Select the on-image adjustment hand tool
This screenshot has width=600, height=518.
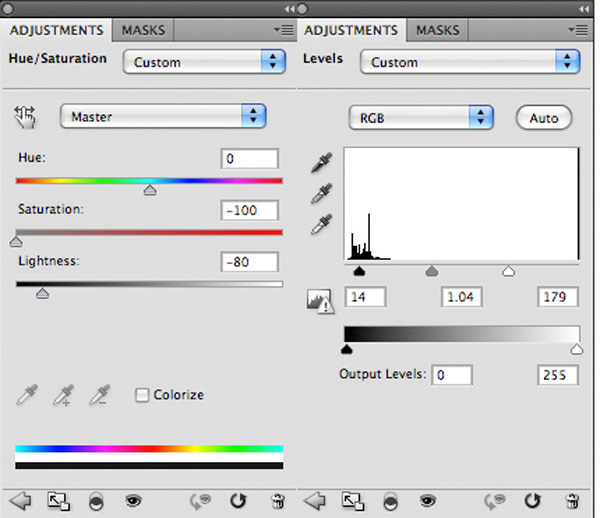pyautogui.click(x=24, y=117)
